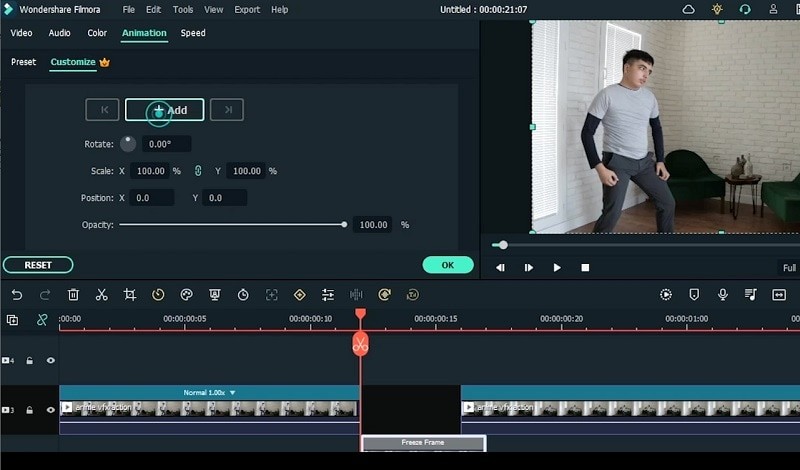Image resolution: width=800 pixels, height=470 pixels.
Task: Open the Crop tool
Action: tap(130, 294)
